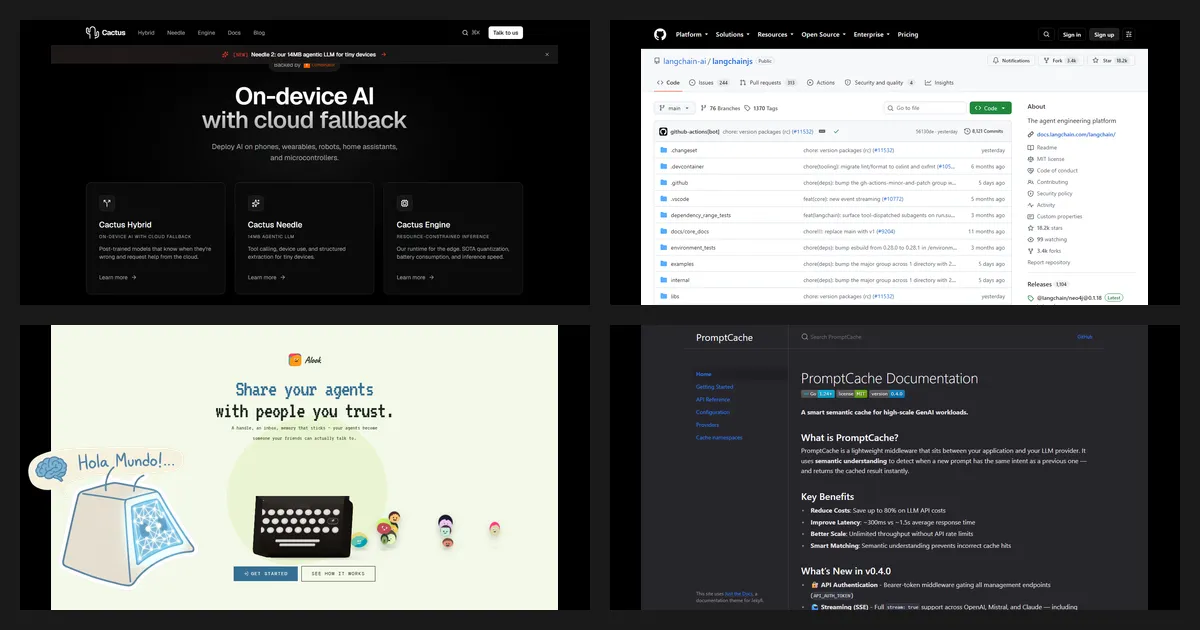Click the search magnifier on Cactus site
Image resolution: width=1200 pixels, height=630 pixels.
coord(465,32)
